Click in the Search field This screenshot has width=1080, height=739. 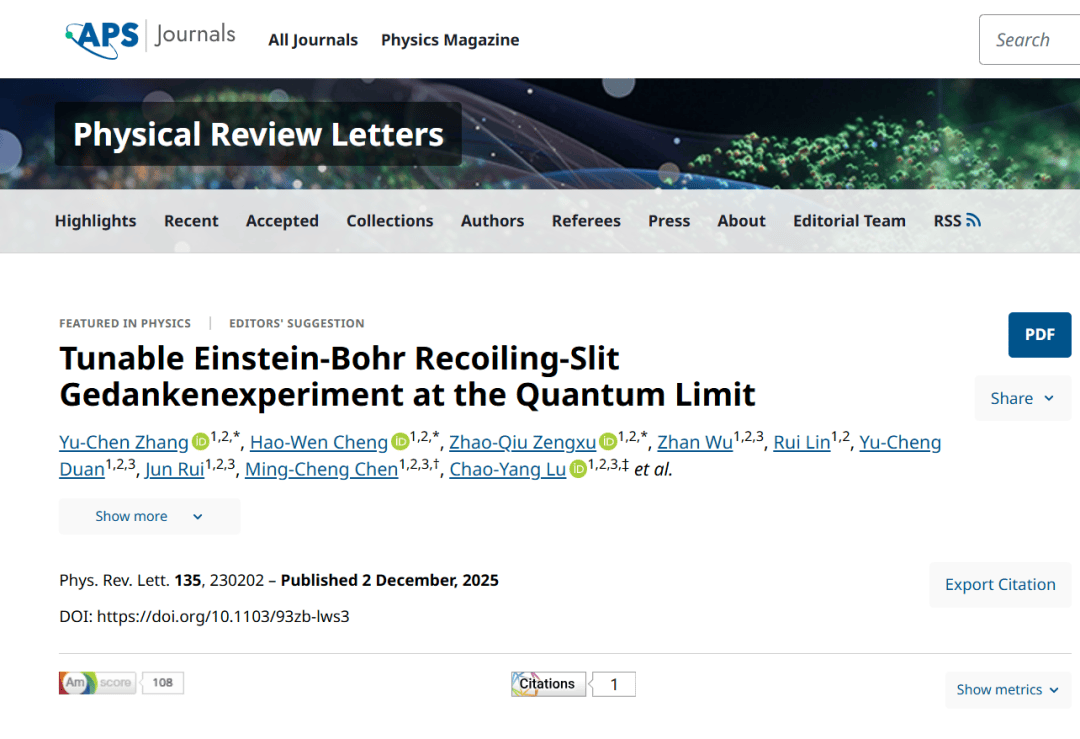1030,40
